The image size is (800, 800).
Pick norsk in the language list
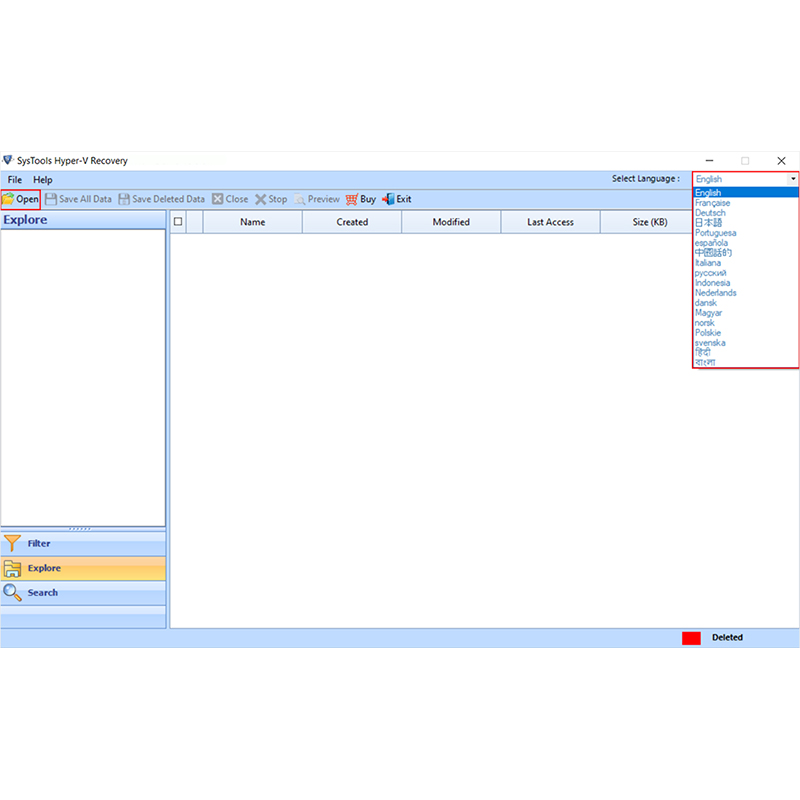coord(746,322)
